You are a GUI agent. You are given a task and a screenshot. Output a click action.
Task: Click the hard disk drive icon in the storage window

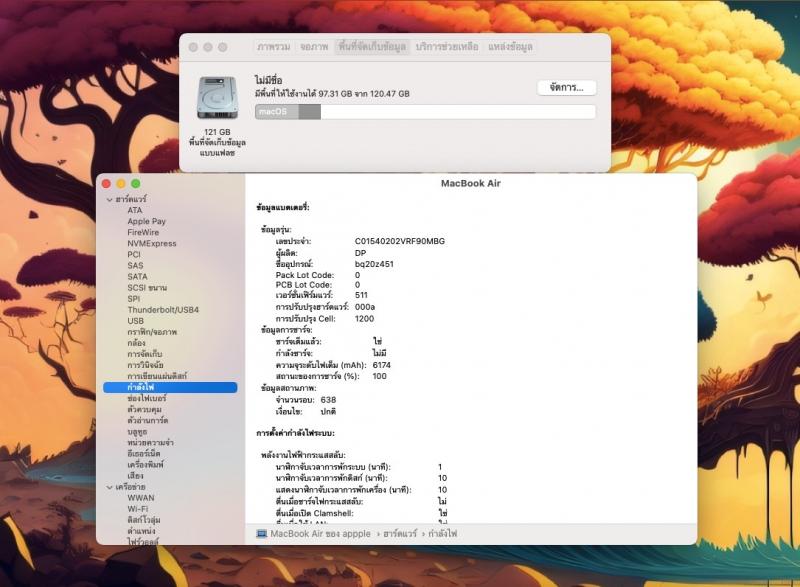(x=217, y=98)
